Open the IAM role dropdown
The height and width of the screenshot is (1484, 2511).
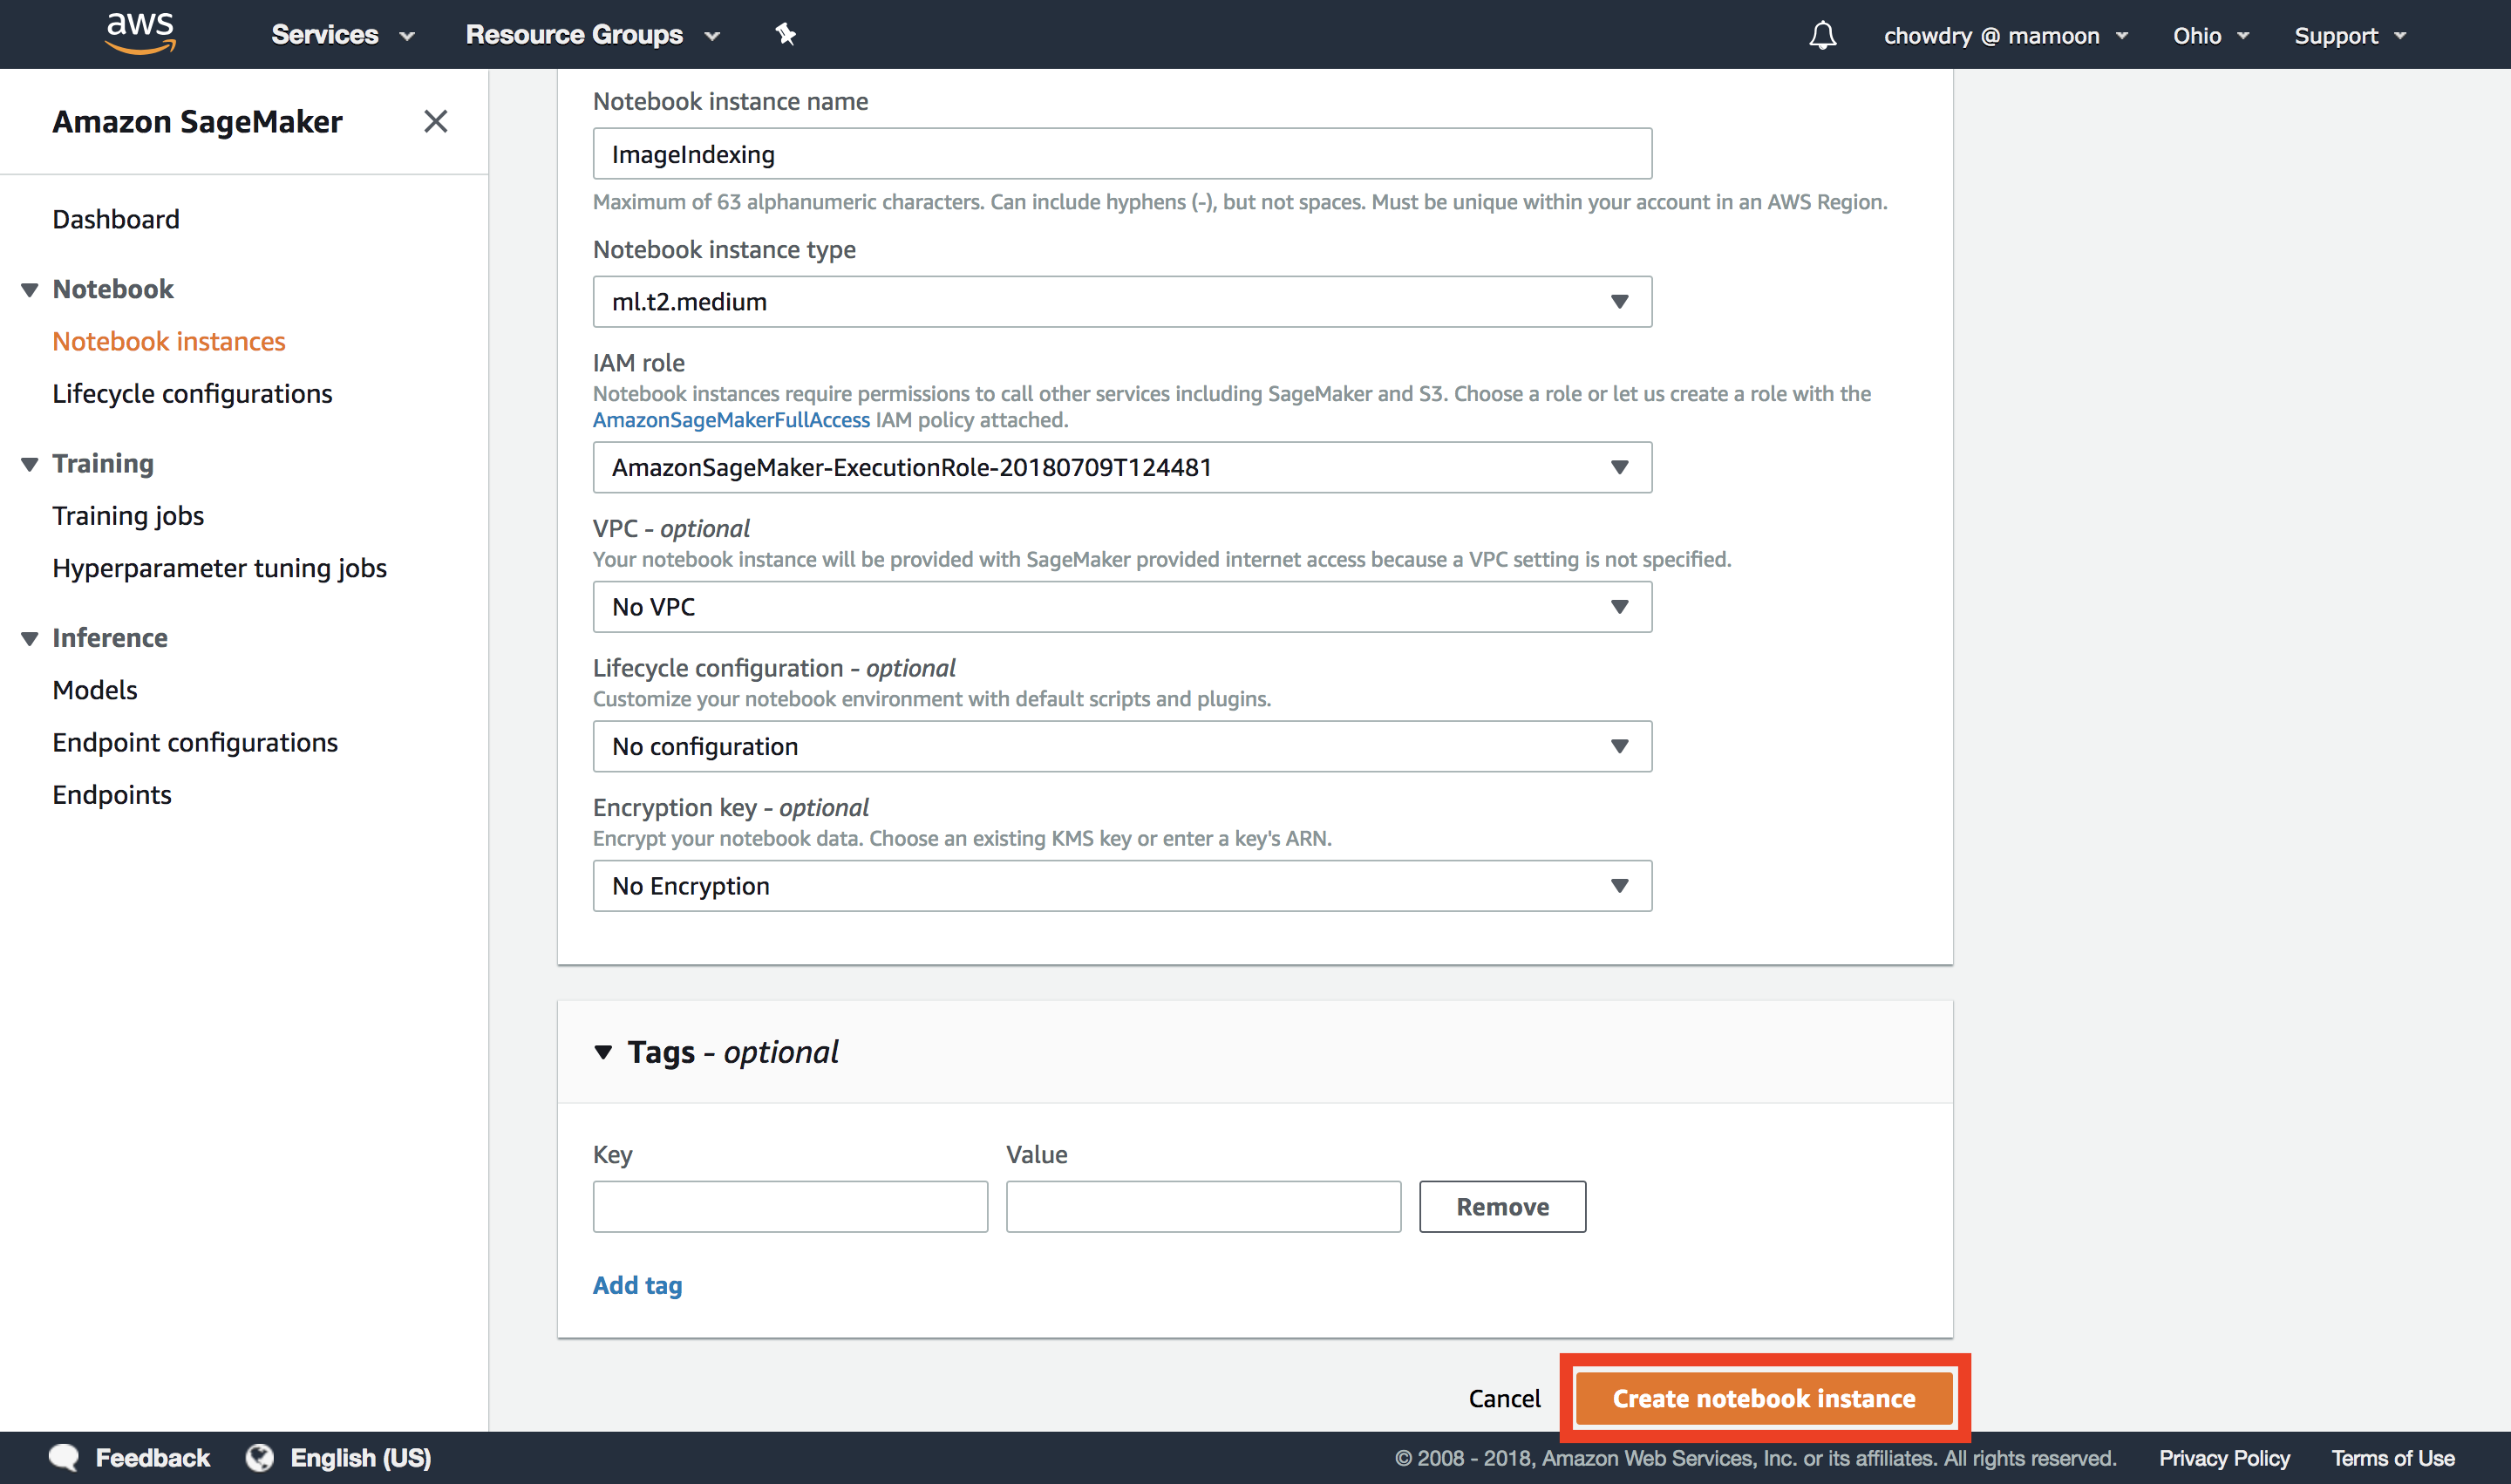(x=1122, y=467)
